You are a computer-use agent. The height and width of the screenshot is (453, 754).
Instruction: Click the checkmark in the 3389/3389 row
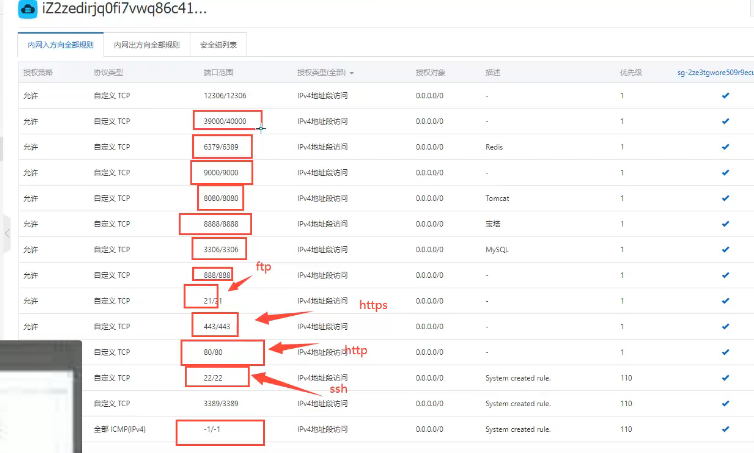725,403
